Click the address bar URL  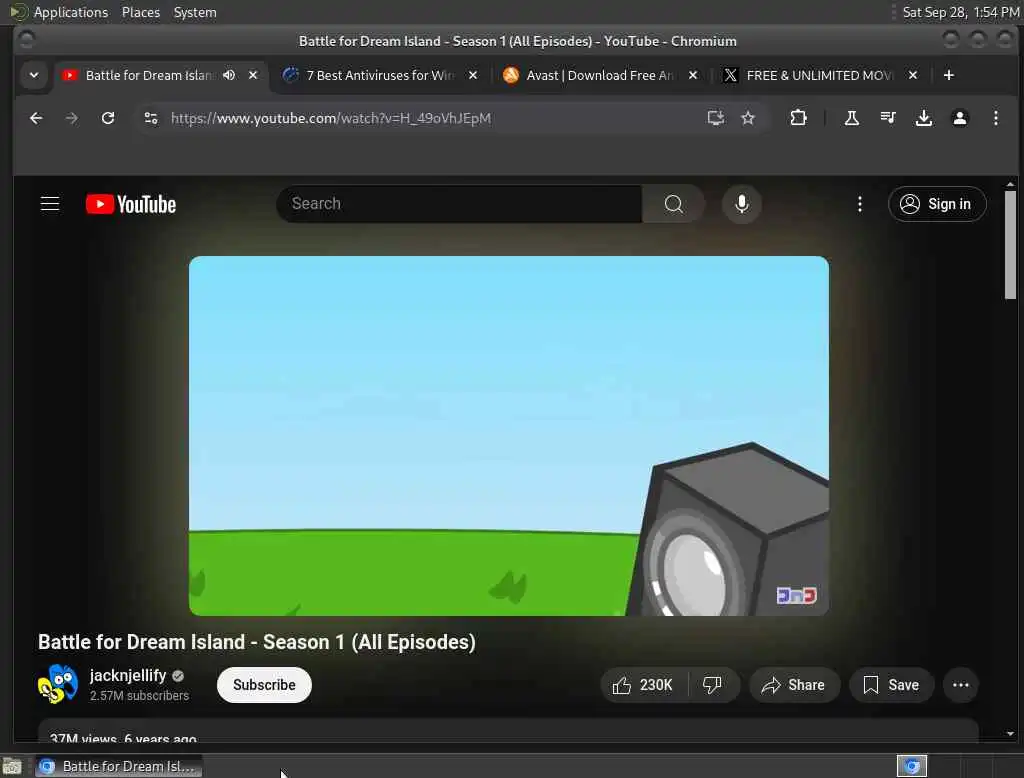point(330,118)
